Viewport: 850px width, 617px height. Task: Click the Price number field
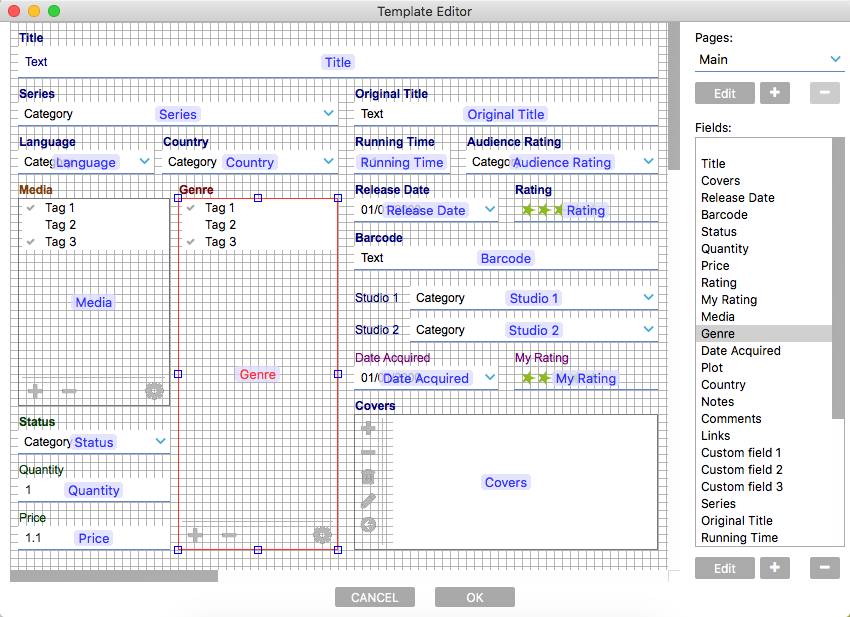(x=94, y=538)
